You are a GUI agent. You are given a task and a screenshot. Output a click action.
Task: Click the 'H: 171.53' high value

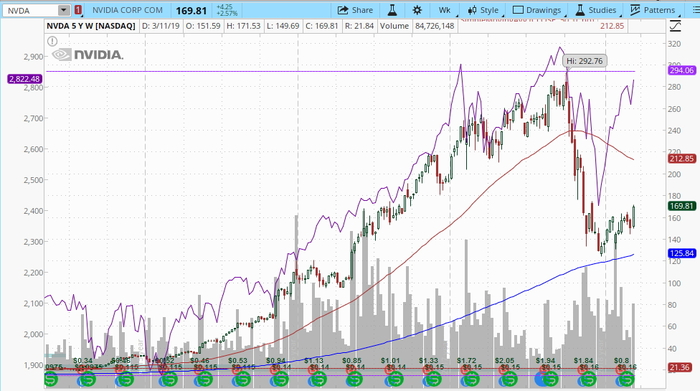243,26
